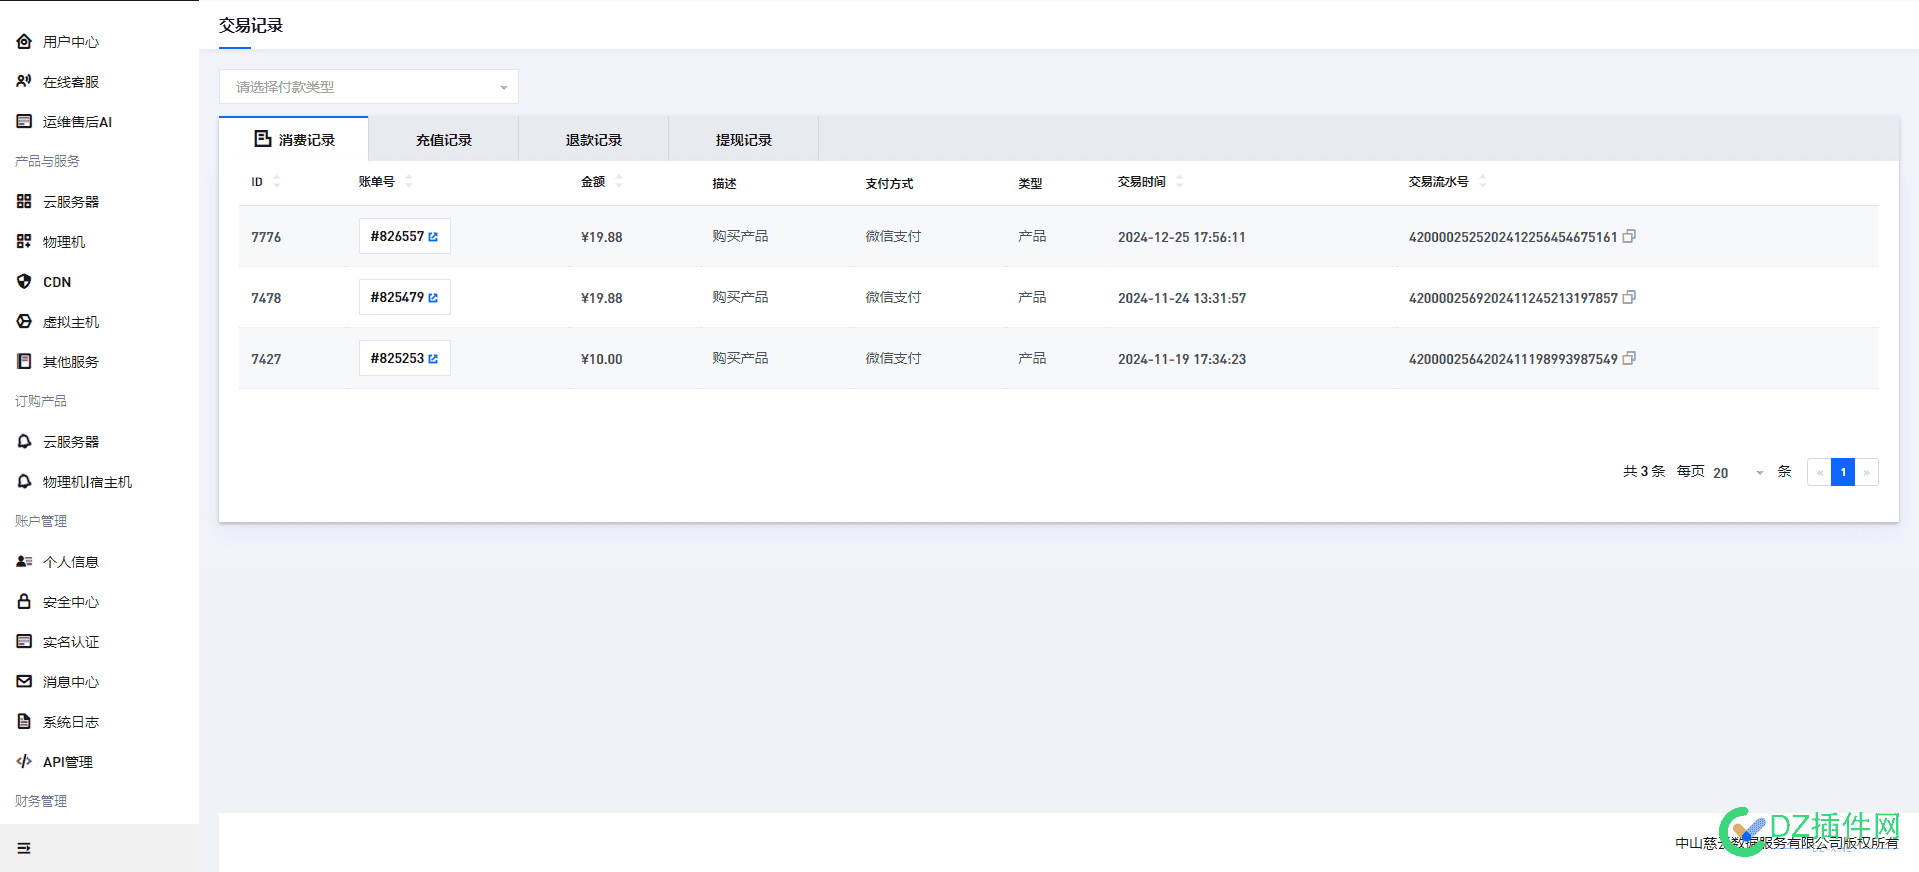Switch to the 提现记录 tab
Image resolution: width=1919 pixels, height=872 pixels.
(744, 140)
